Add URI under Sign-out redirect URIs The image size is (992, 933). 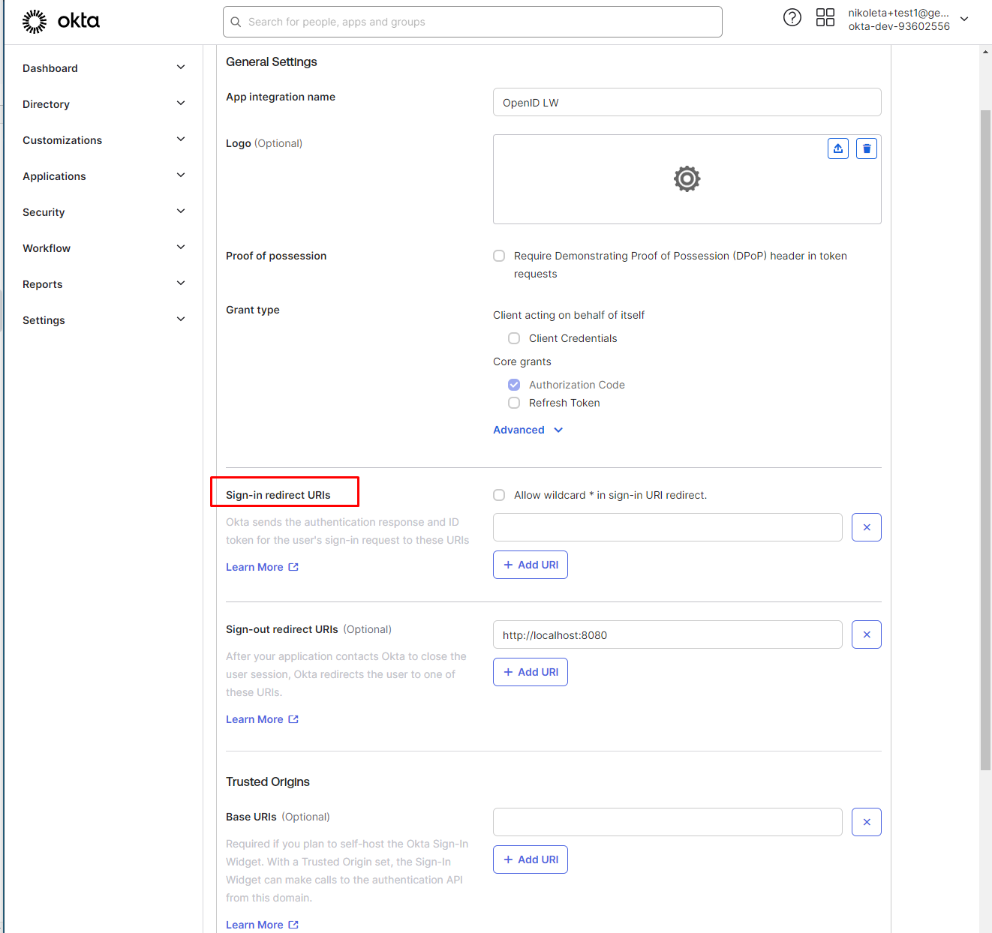530,672
